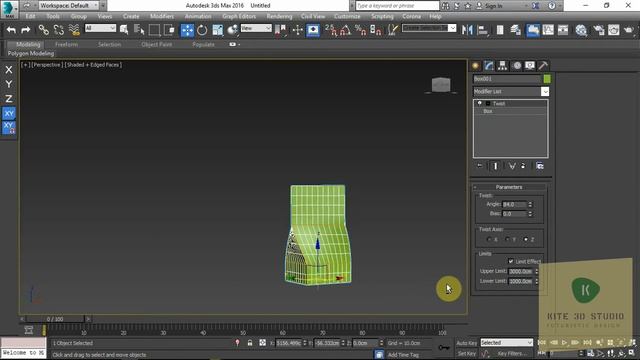Select the Z twist axis radio button
640x360 pixels.
click(526, 239)
